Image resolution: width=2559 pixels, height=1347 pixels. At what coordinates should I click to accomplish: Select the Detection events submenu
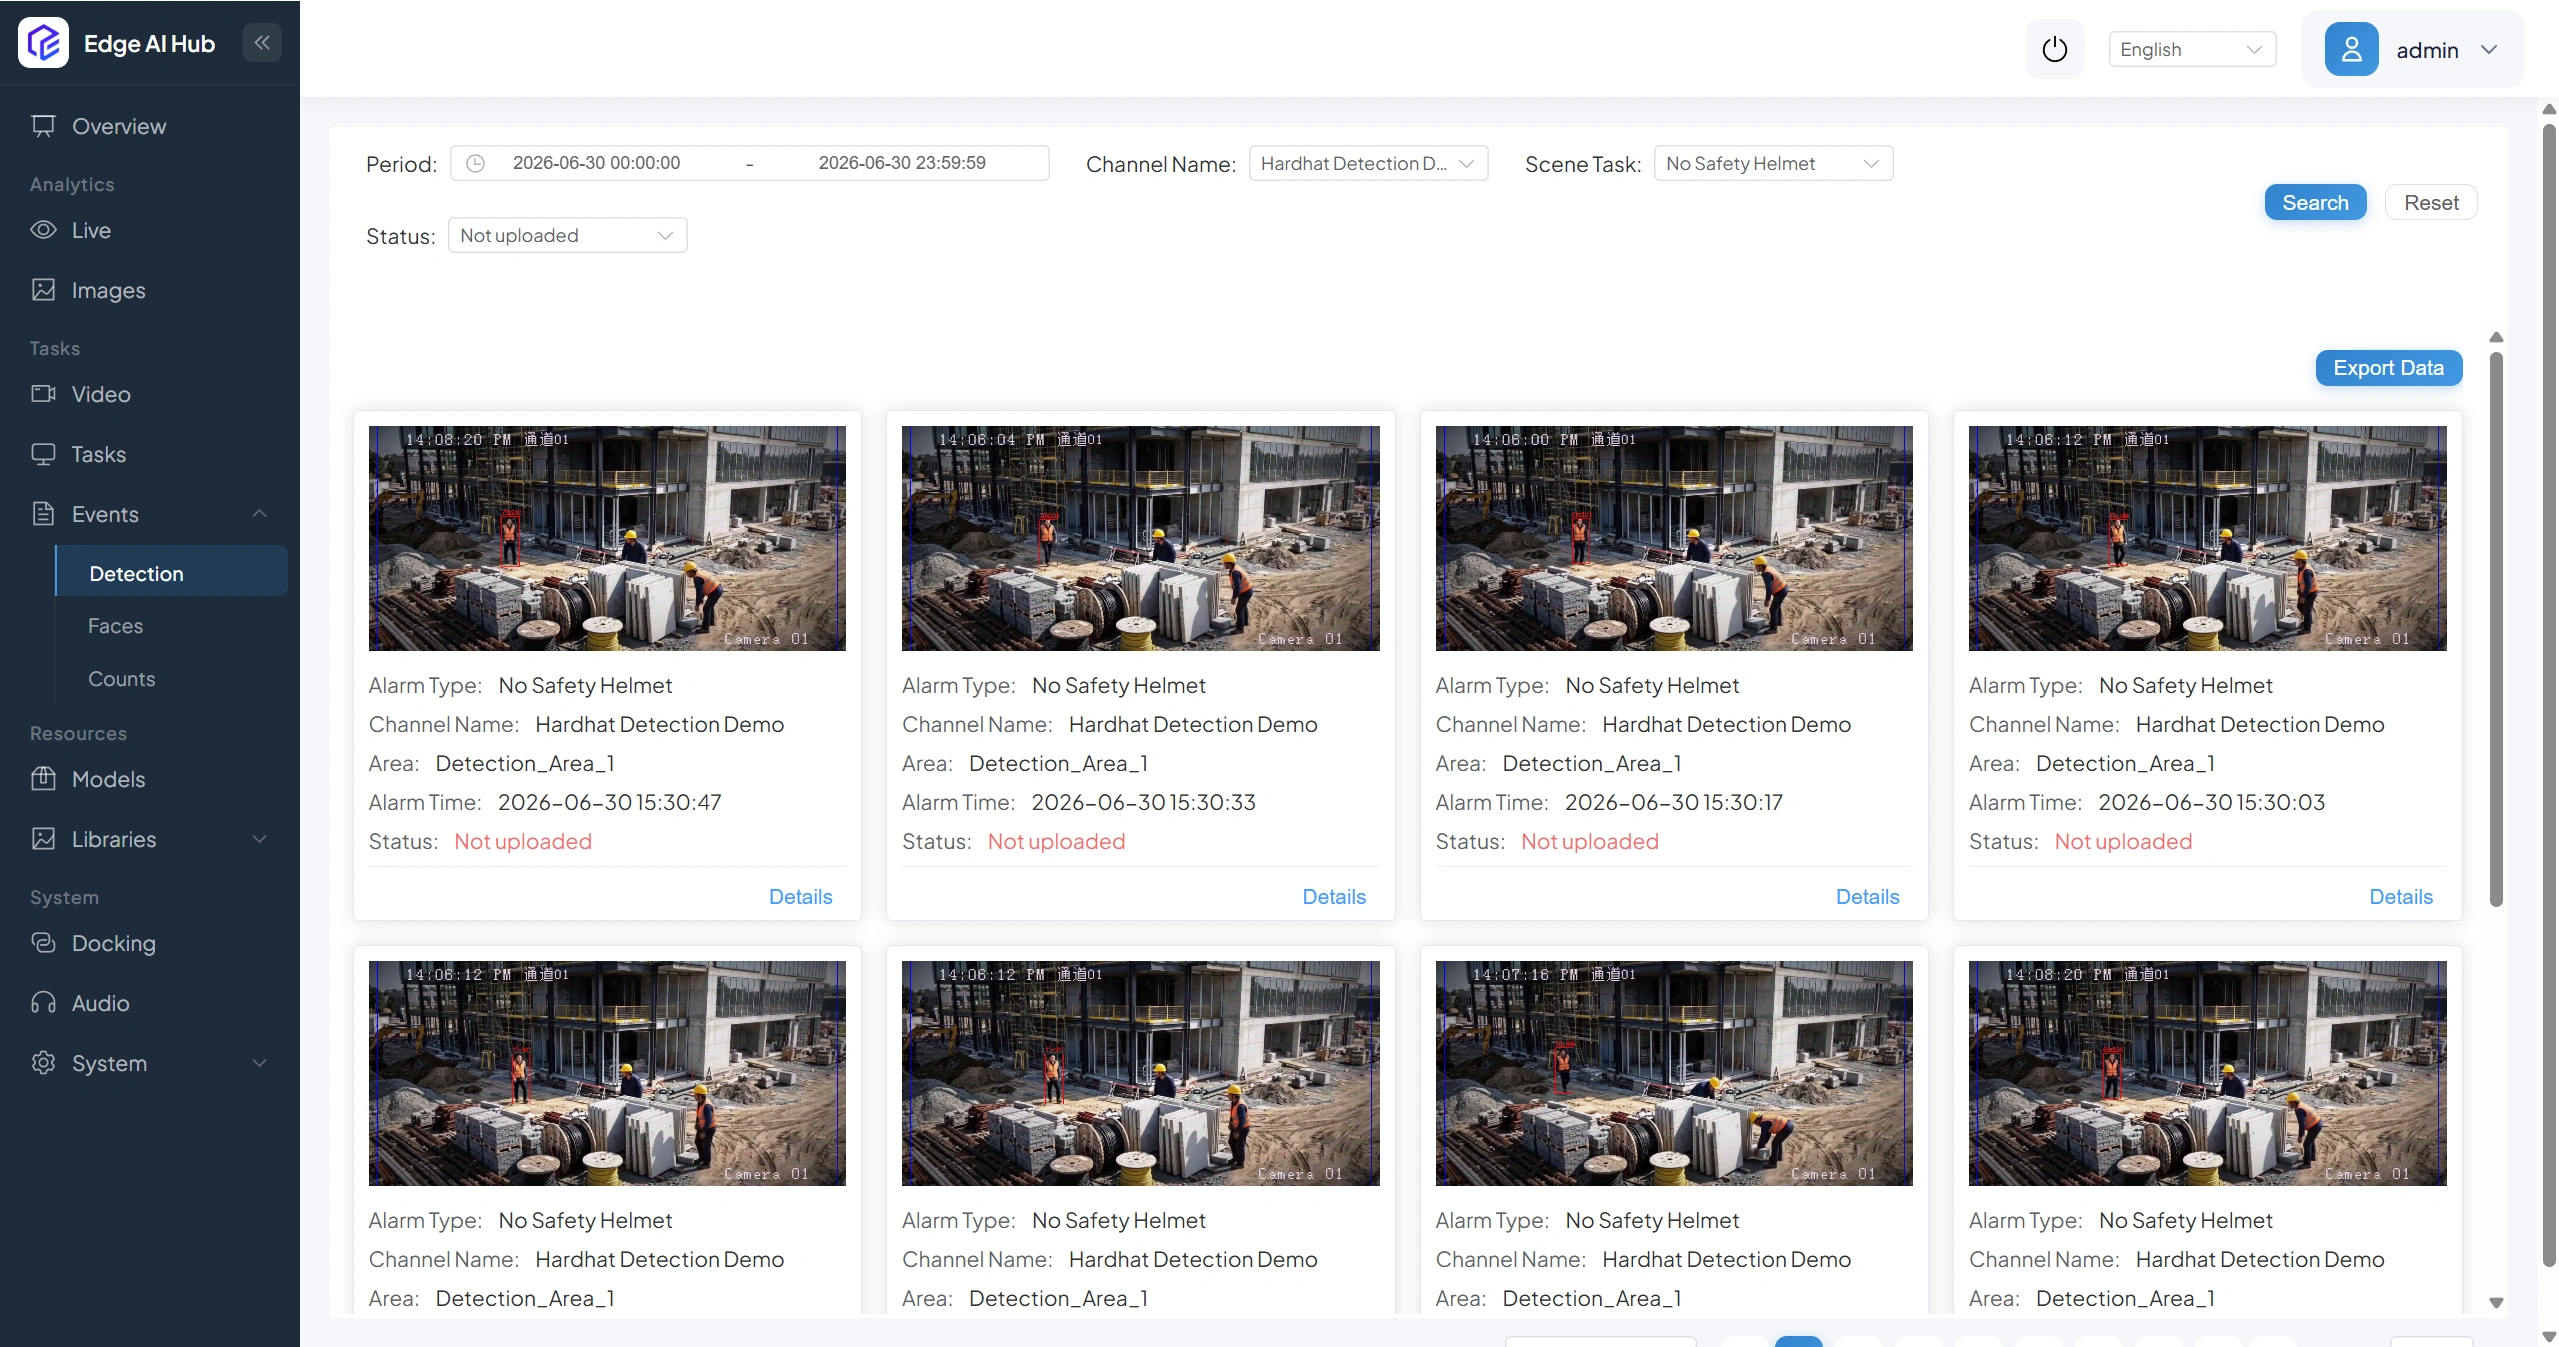pos(171,571)
